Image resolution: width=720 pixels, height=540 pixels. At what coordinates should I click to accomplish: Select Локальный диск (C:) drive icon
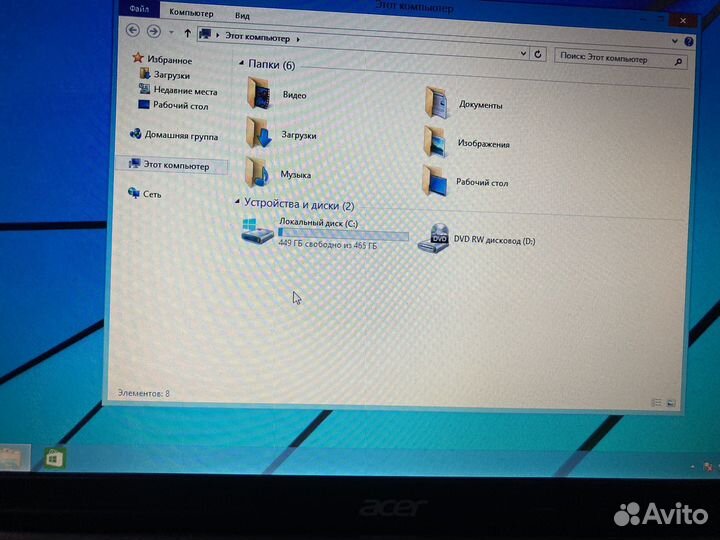(256, 231)
